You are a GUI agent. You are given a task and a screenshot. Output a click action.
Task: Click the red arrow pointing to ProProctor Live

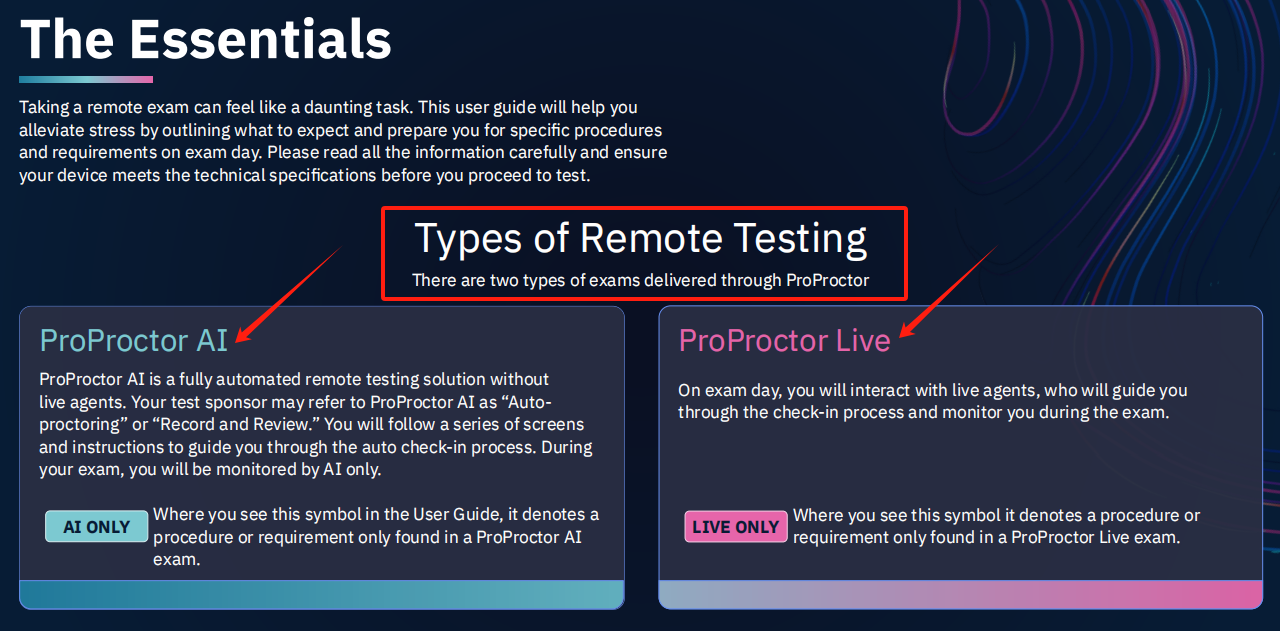(x=948, y=290)
